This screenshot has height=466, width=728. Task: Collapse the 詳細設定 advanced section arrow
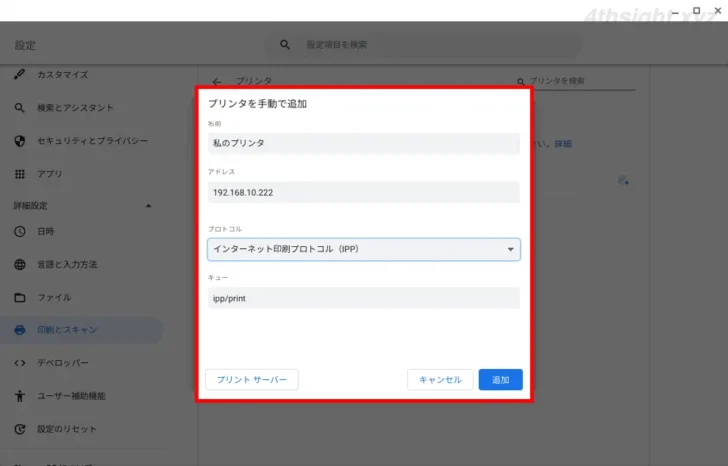tap(149, 206)
